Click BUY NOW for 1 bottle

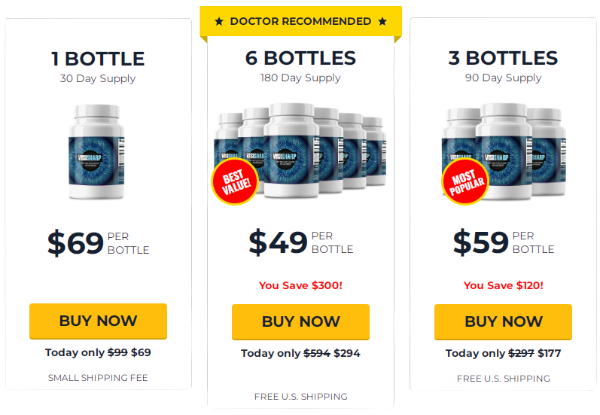click(98, 321)
